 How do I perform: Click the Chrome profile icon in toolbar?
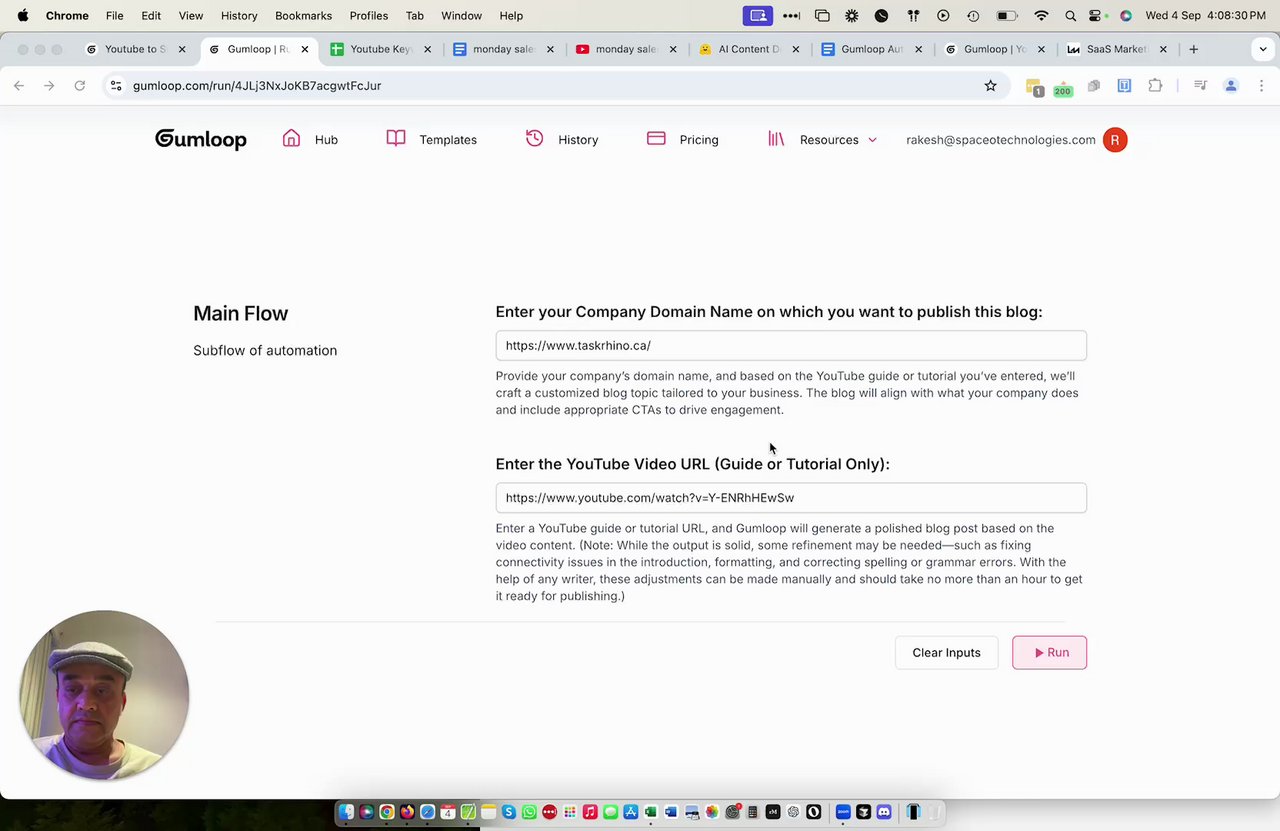click(1231, 86)
